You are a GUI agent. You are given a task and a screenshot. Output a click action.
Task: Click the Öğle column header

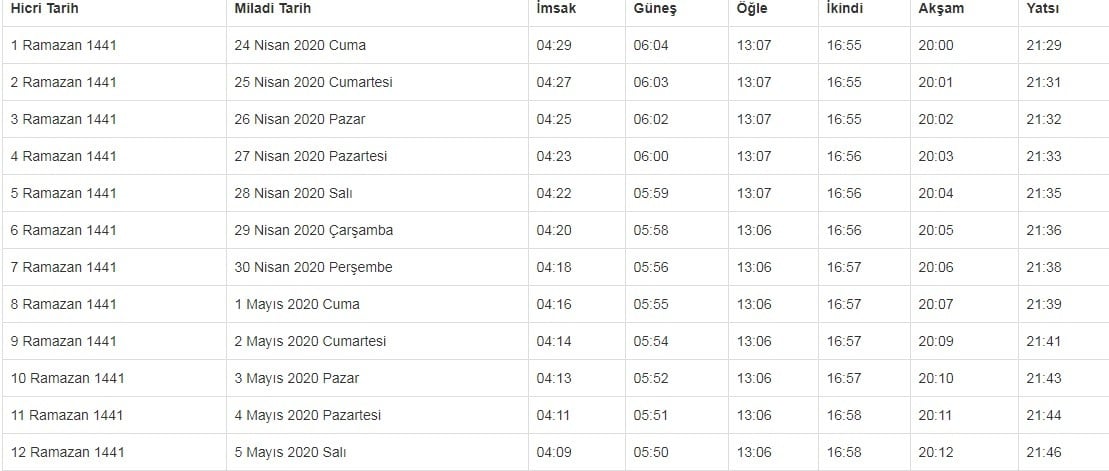click(x=754, y=9)
